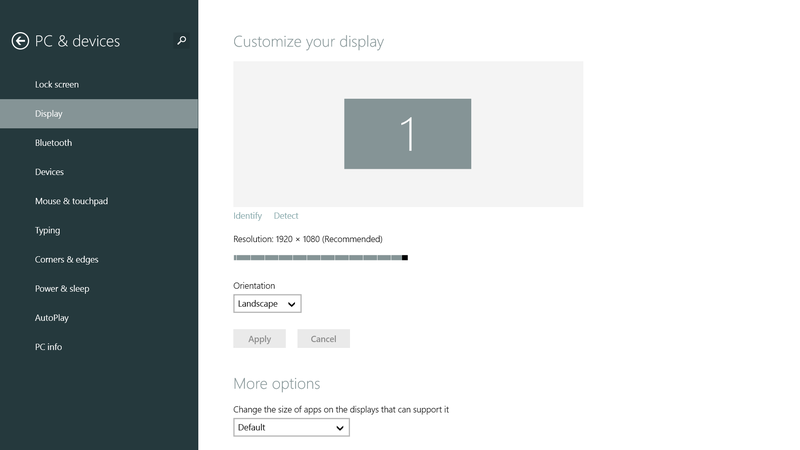Click the Identify link
800x450 pixels.
pyautogui.click(x=247, y=216)
